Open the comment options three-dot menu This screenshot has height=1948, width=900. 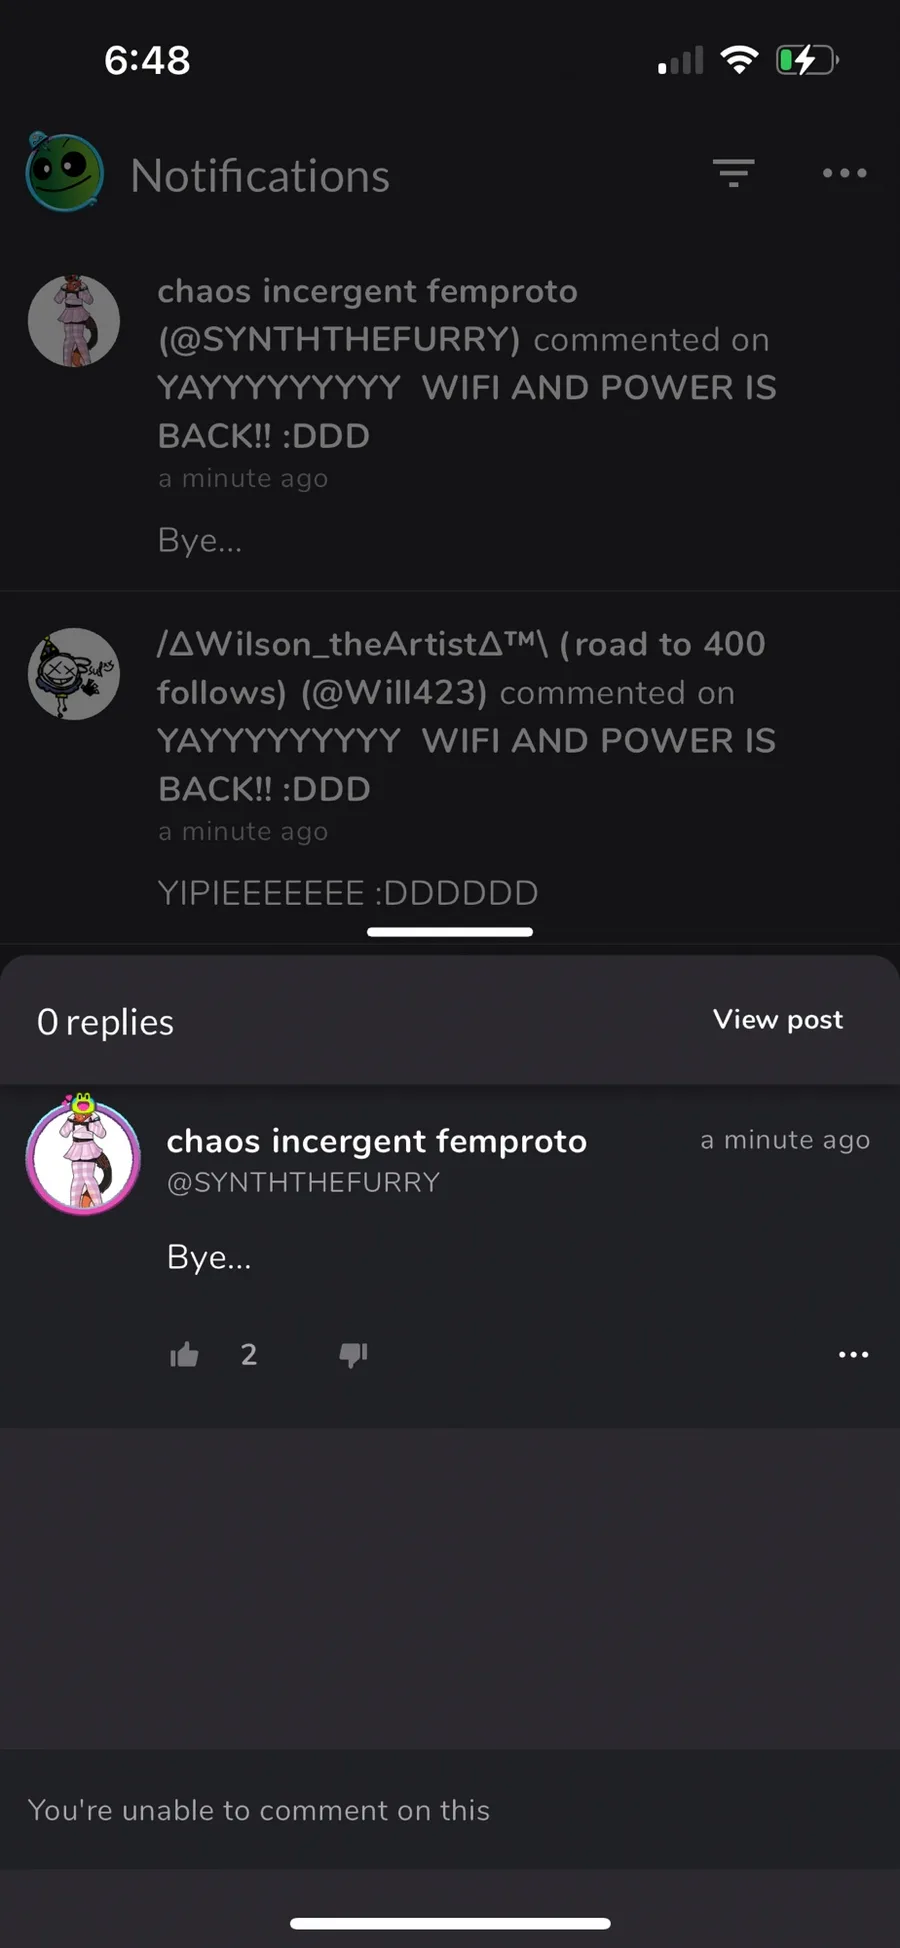[853, 1355]
